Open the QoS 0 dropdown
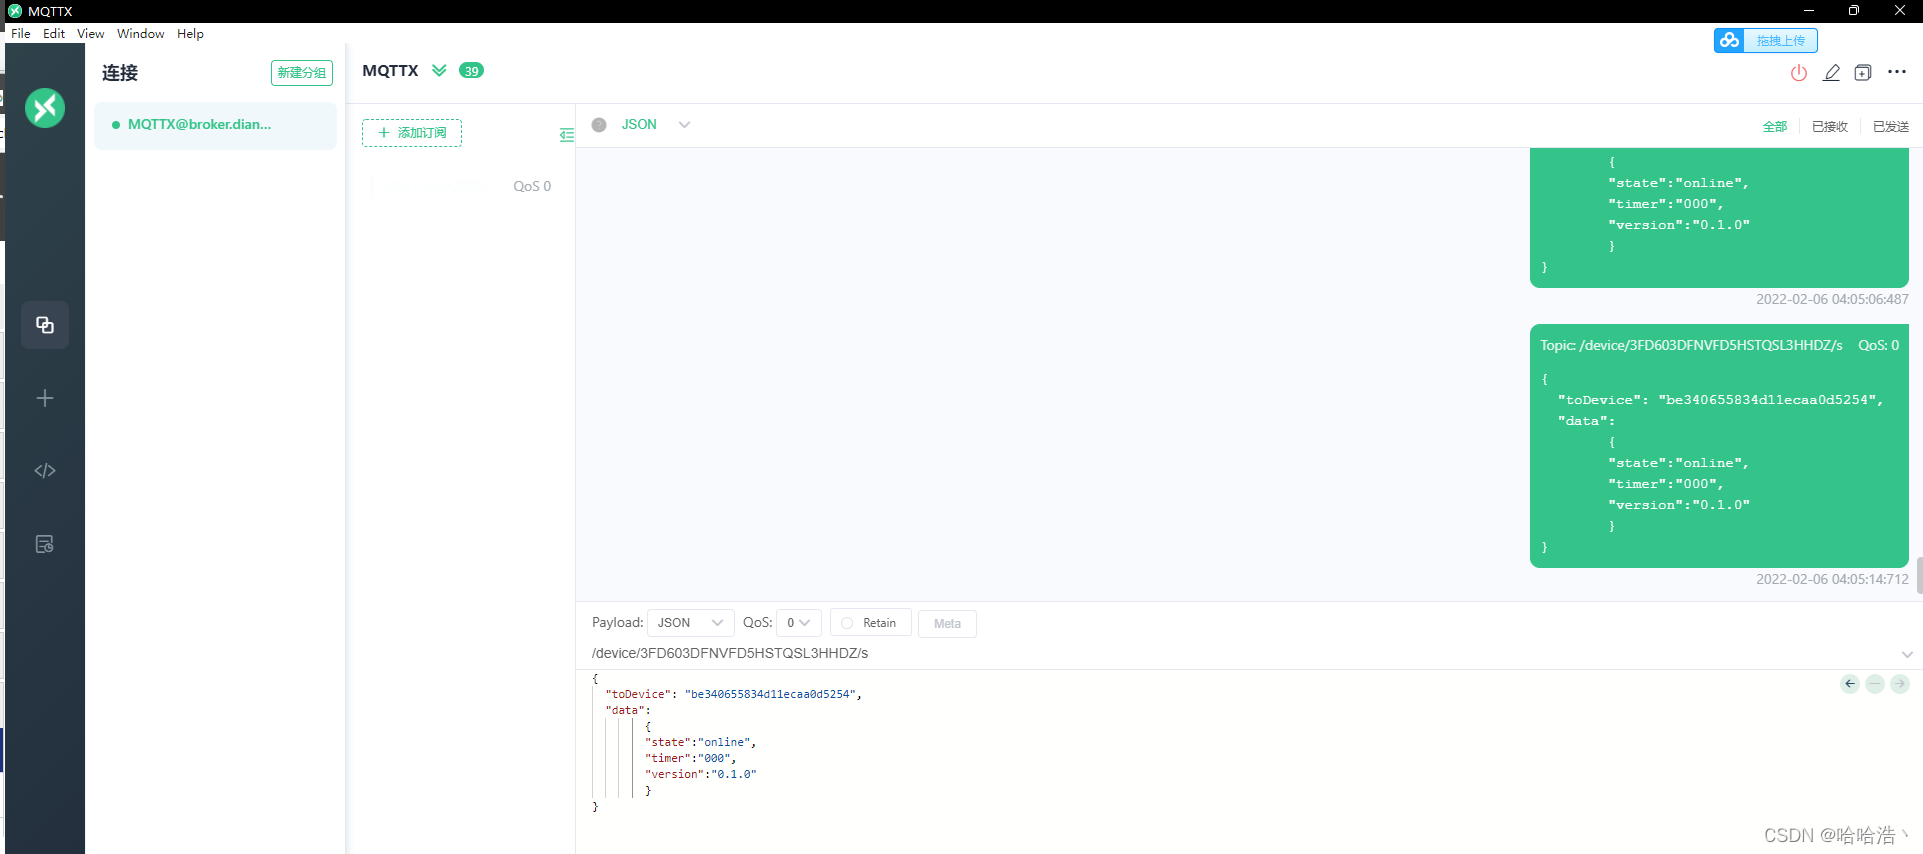This screenshot has height=854, width=1923. [x=799, y=623]
